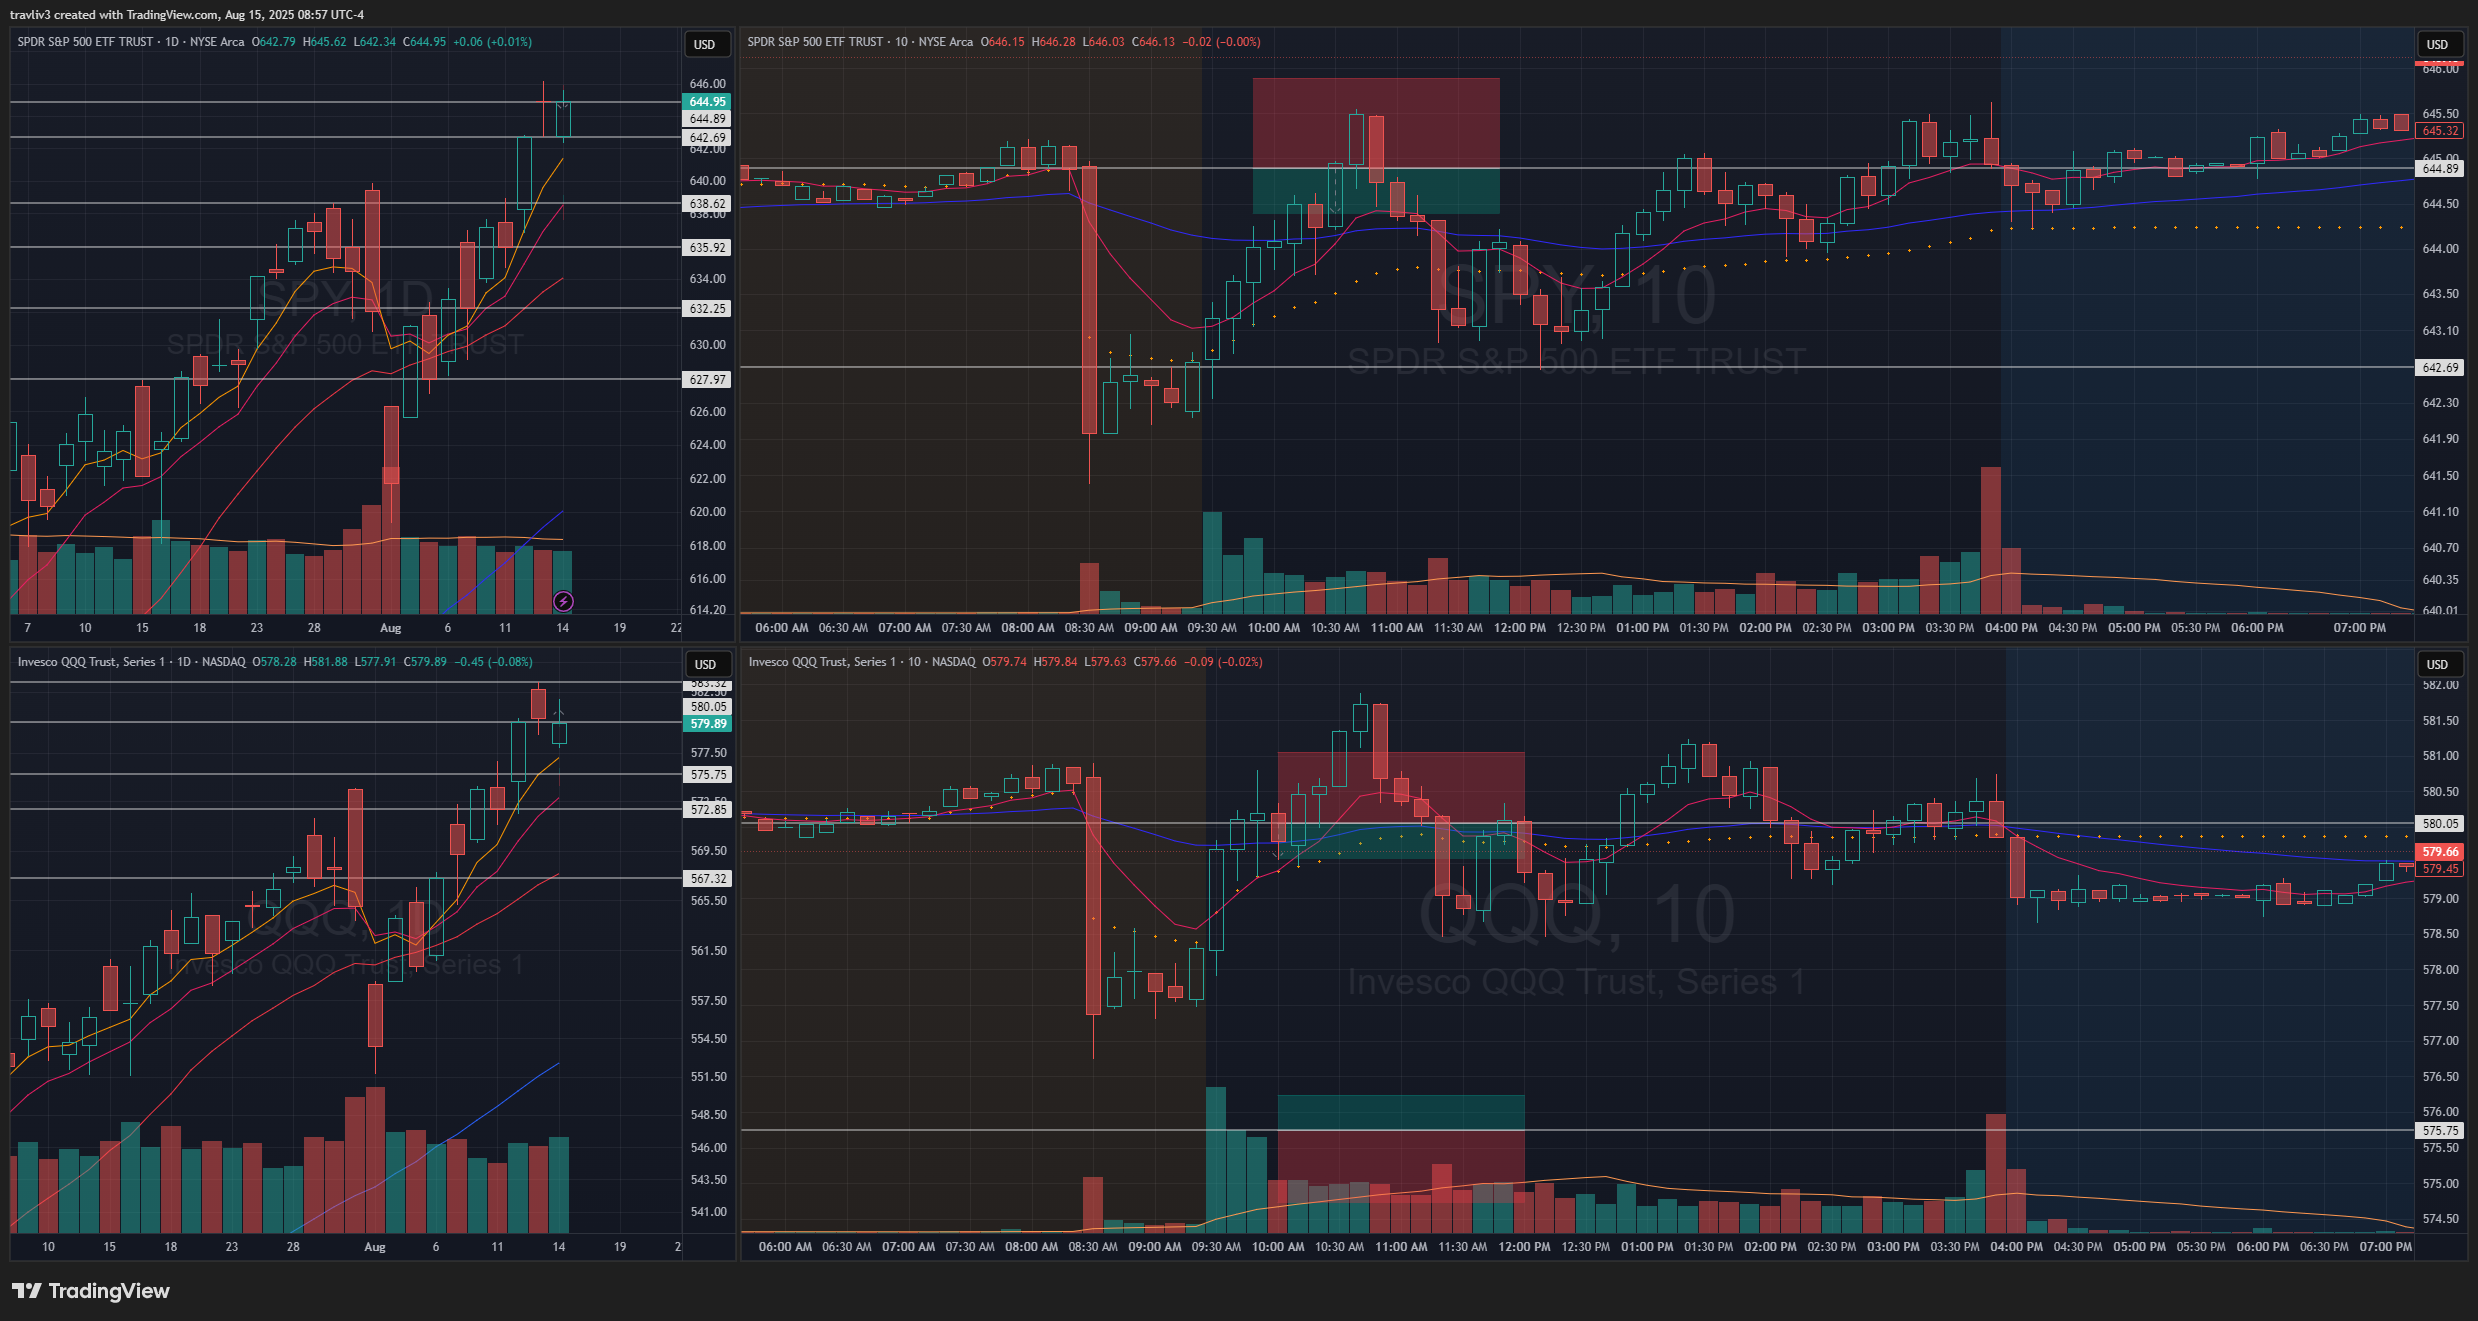Click the 638.62 horizontal line label on SPY daily
This screenshot has width=2478, height=1321.
(707, 204)
